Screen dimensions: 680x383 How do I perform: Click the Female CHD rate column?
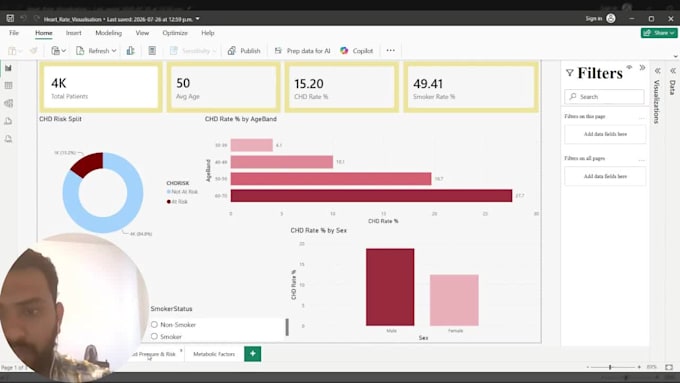point(454,300)
